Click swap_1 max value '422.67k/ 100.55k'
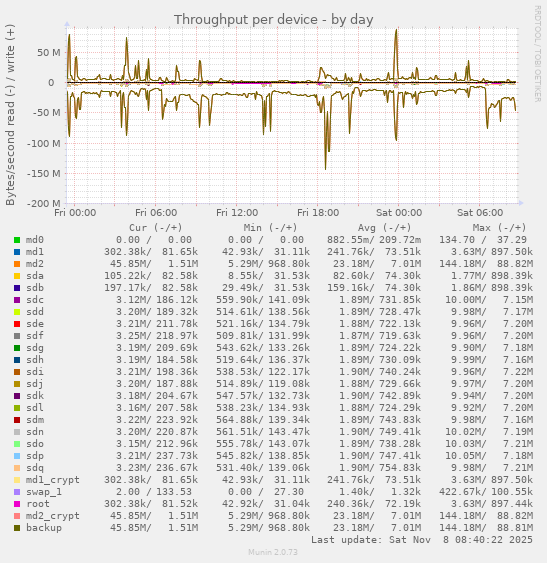Image resolution: width=547 pixels, height=563 pixels. tap(486, 492)
